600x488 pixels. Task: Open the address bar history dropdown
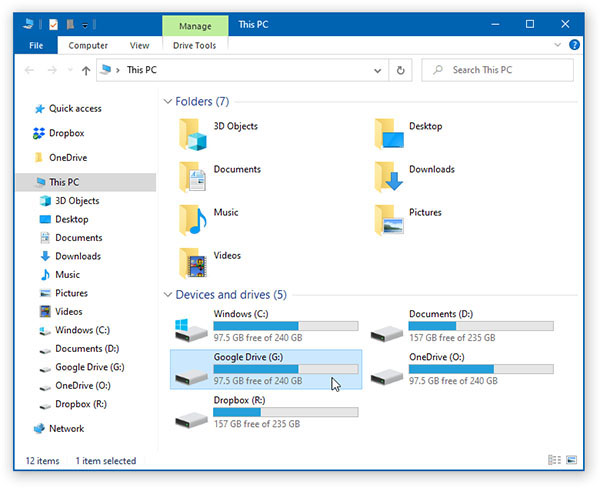point(378,70)
